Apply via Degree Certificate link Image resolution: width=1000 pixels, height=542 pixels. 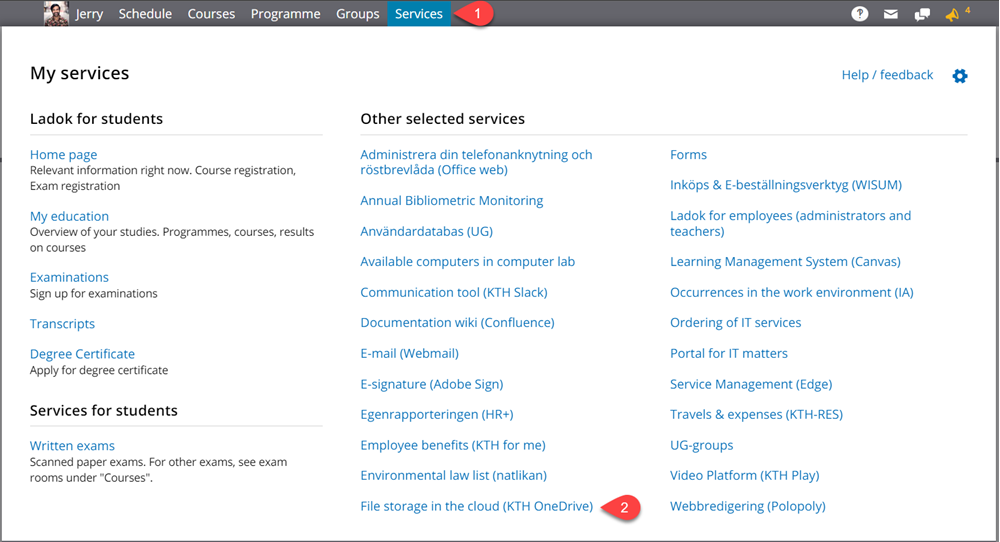click(x=82, y=354)
